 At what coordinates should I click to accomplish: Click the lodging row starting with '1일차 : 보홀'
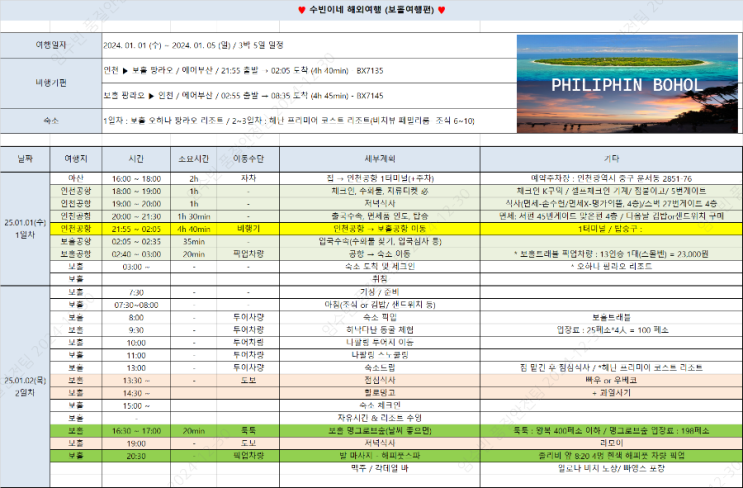[x=309, y=121]
